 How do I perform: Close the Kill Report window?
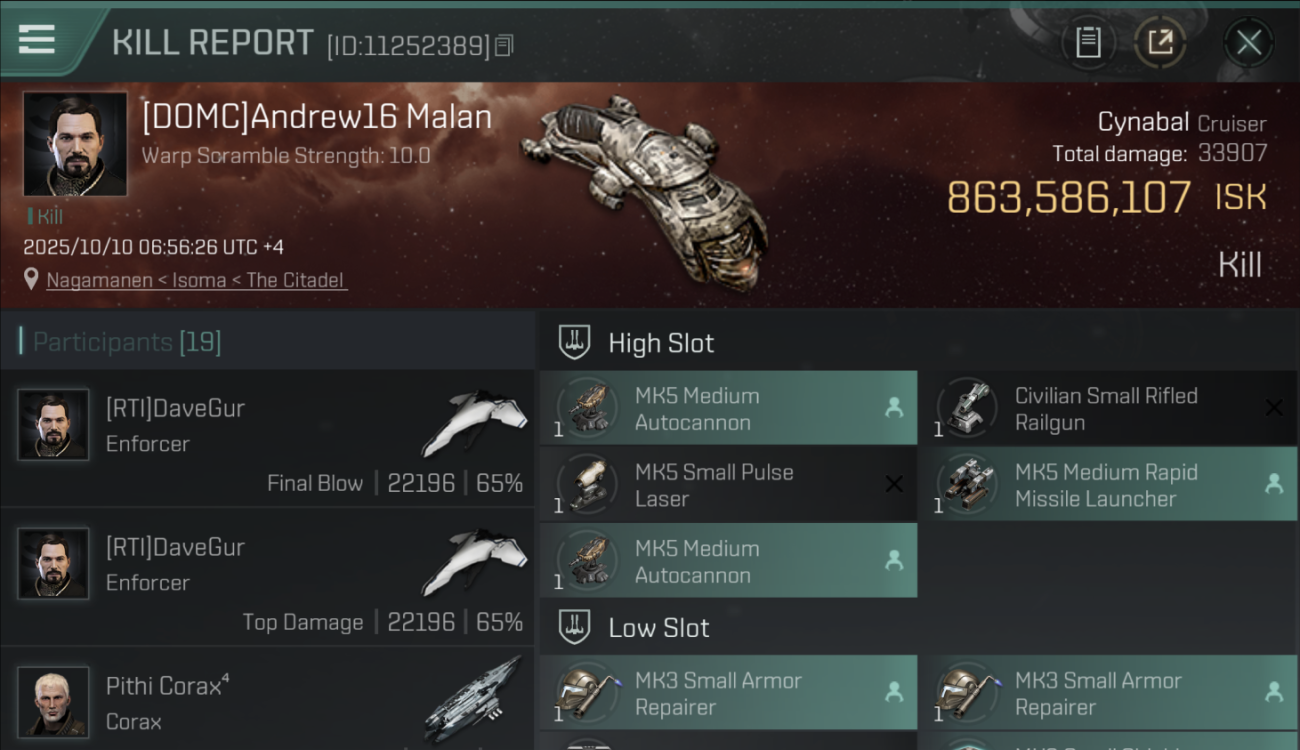coord(1248,42)
